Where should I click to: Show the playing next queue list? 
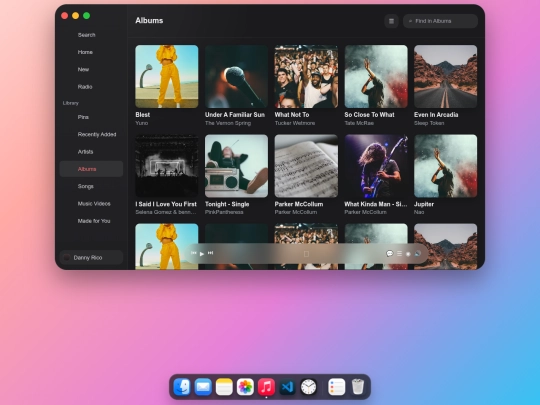point(399,253)
